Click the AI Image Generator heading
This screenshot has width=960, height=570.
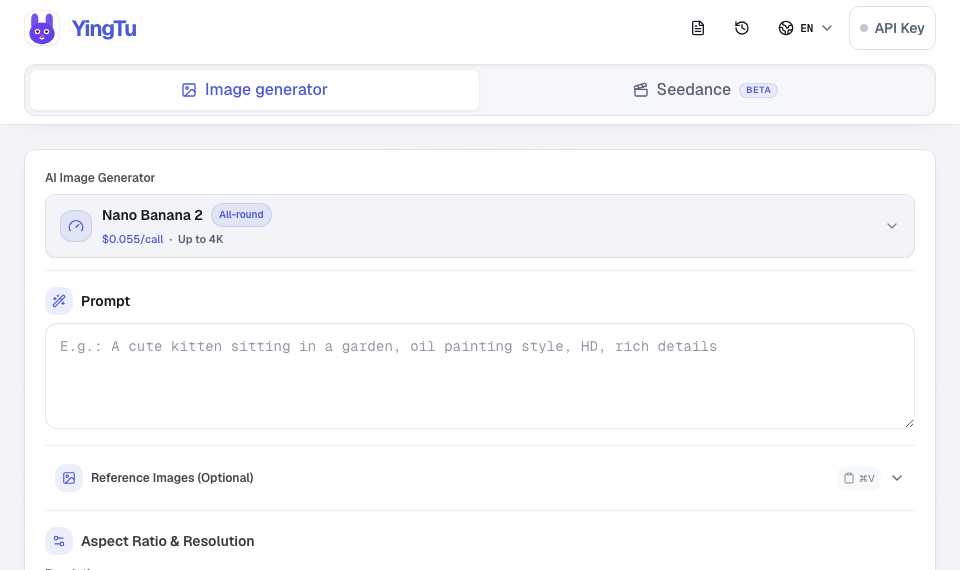(100, 178)
